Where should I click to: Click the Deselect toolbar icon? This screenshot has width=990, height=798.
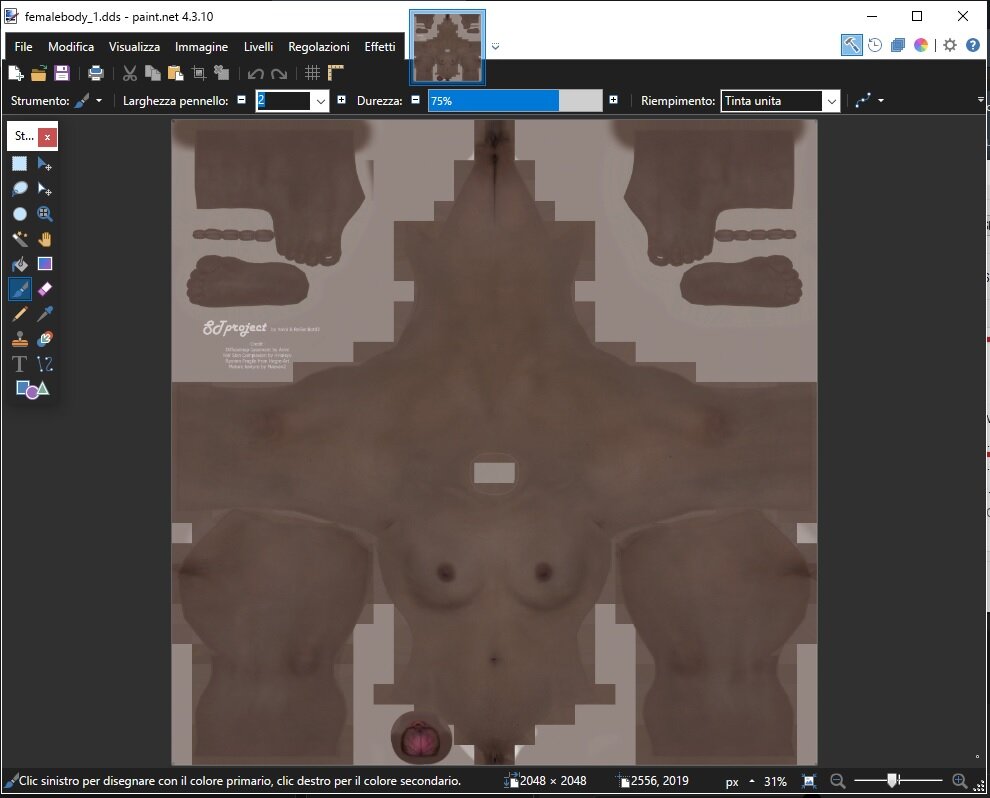coord(221,73)
